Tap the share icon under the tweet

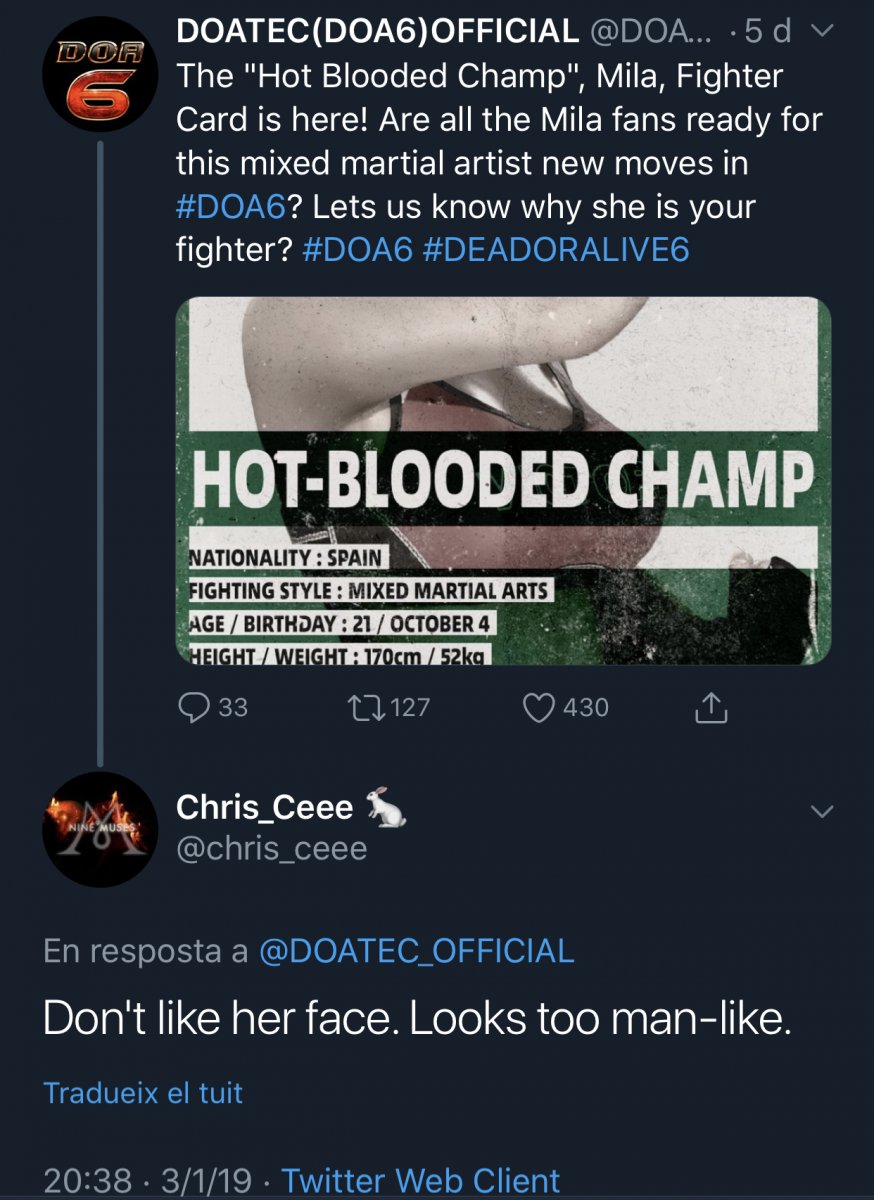tap(709, 707)
